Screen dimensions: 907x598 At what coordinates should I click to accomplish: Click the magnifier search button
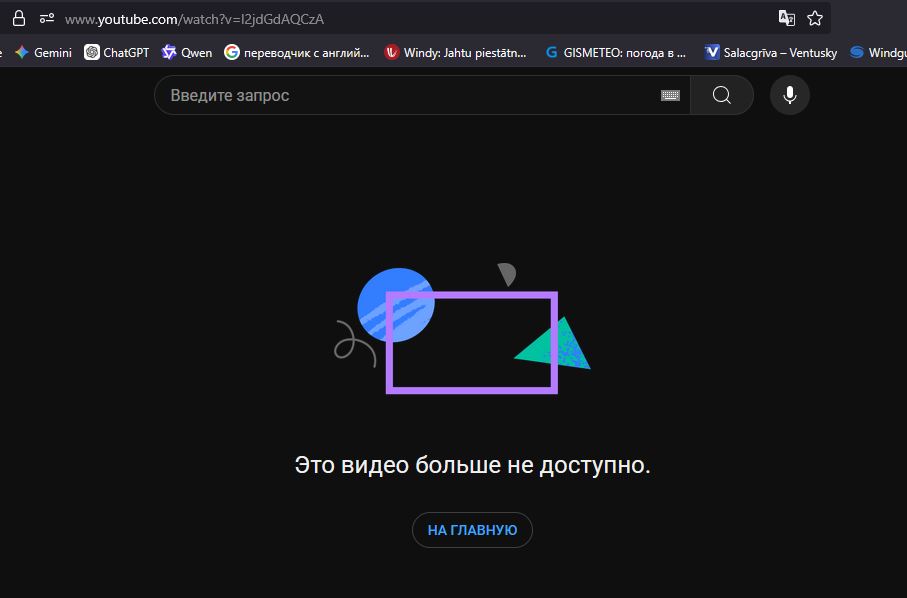click(x=722, y=95)
